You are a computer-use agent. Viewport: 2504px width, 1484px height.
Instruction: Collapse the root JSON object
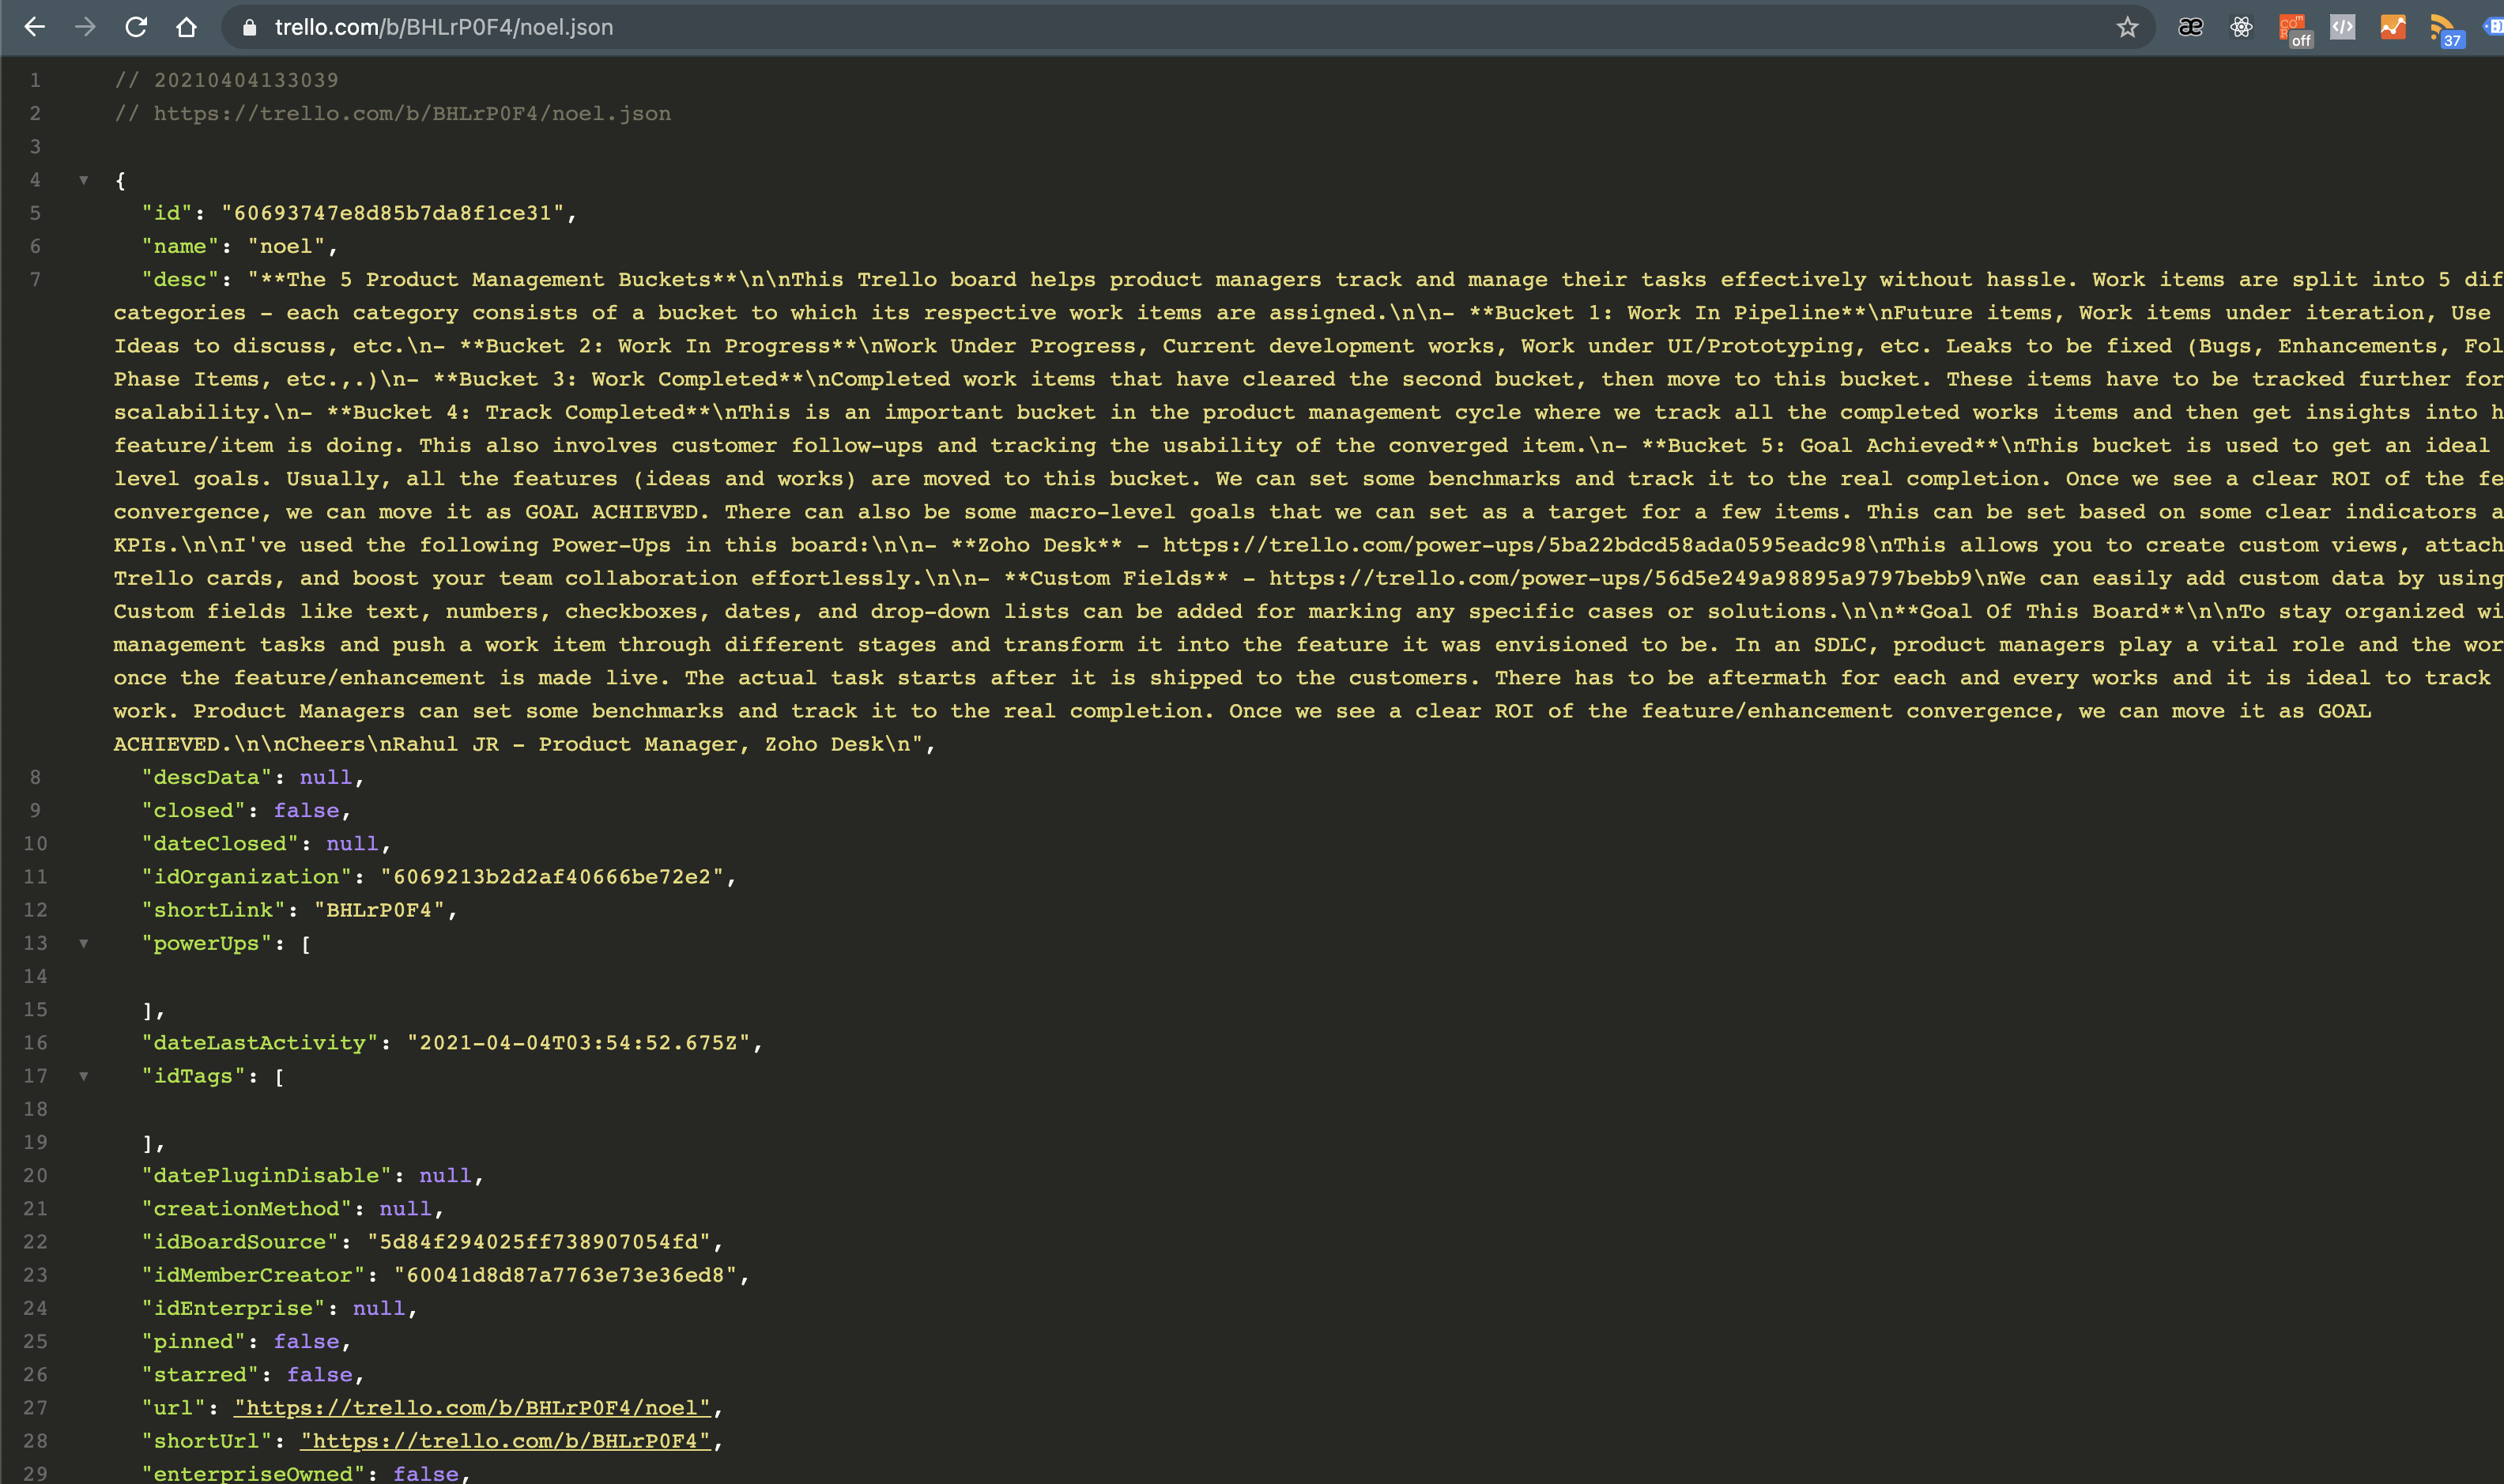[x=84, y=180]
